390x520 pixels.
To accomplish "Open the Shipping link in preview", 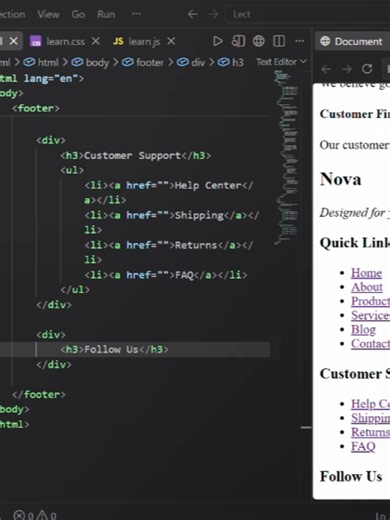I will tap(370, 418).
